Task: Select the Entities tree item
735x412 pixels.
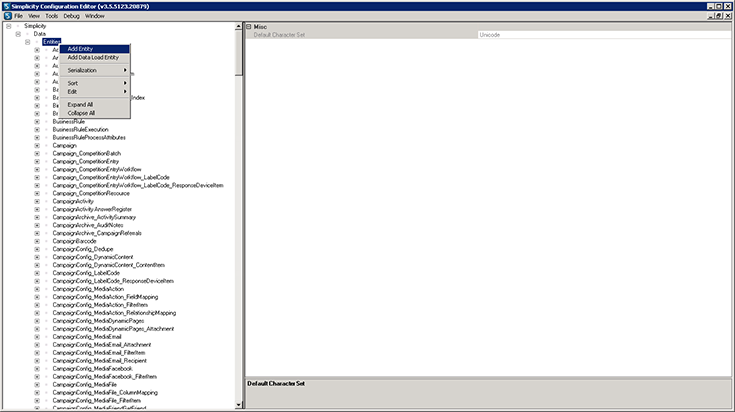Action: pyautogui.click(x=52, y=42)
